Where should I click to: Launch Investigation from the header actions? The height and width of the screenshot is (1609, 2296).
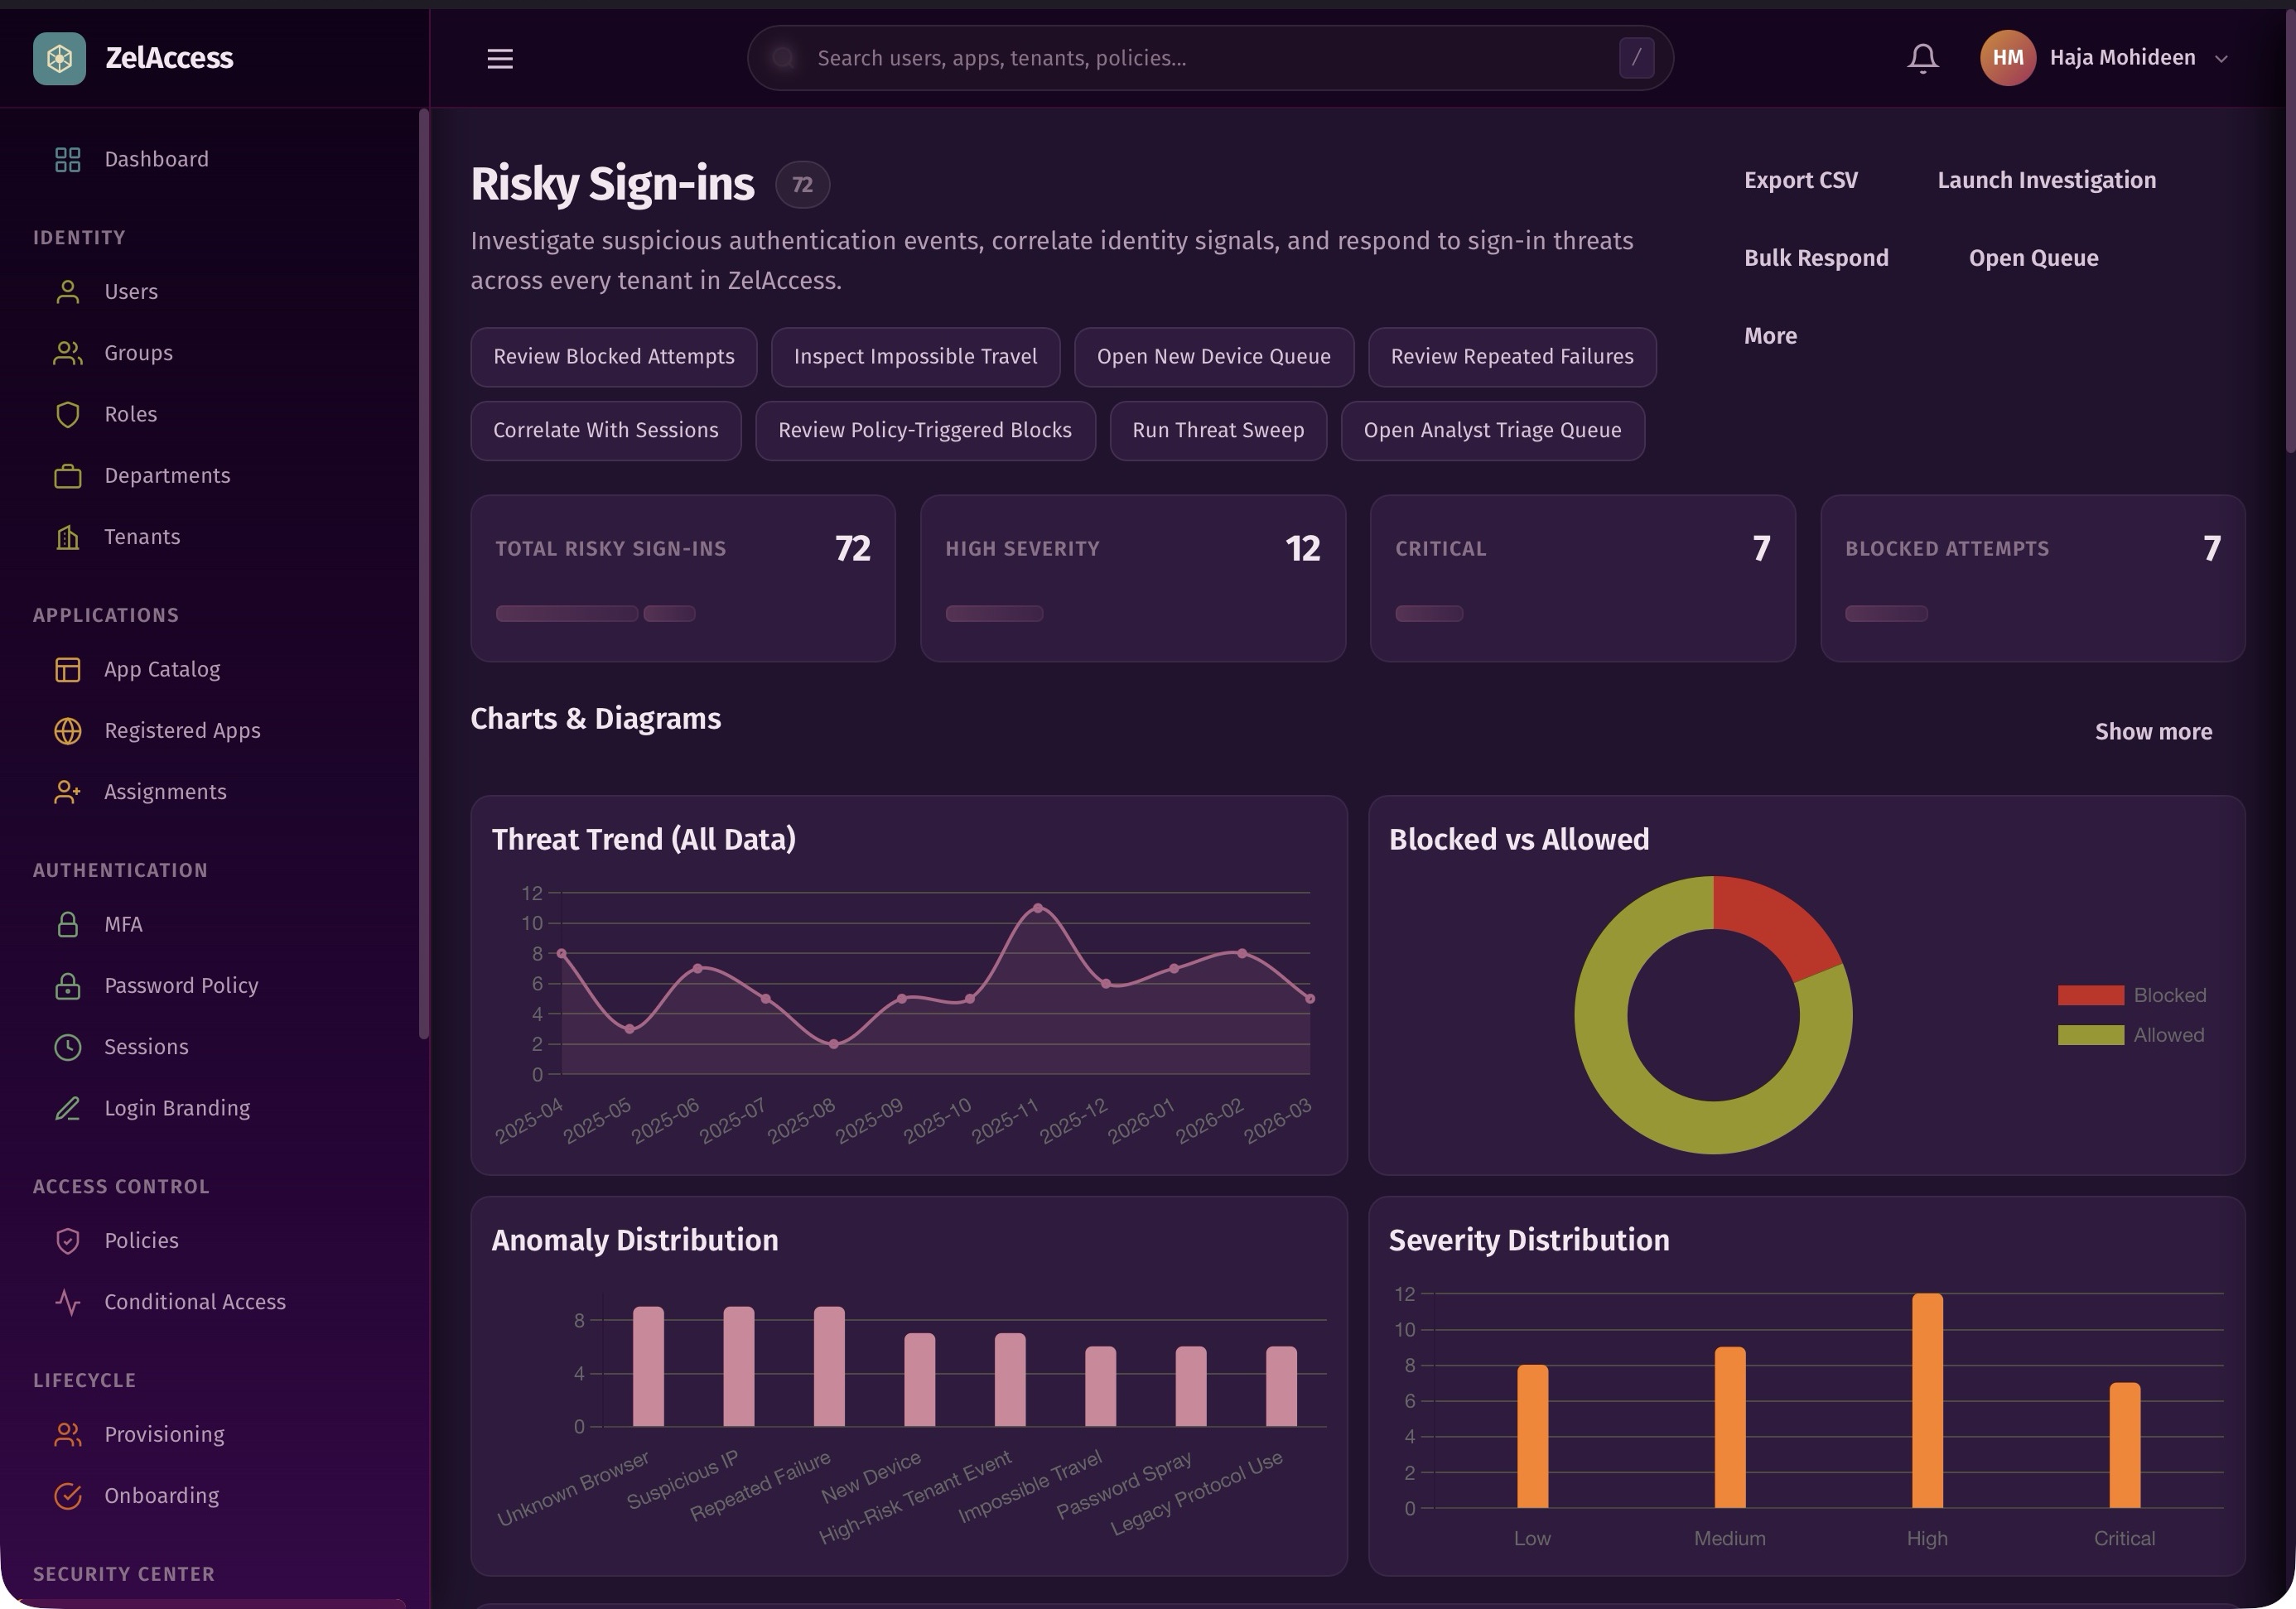[2047, 180]
